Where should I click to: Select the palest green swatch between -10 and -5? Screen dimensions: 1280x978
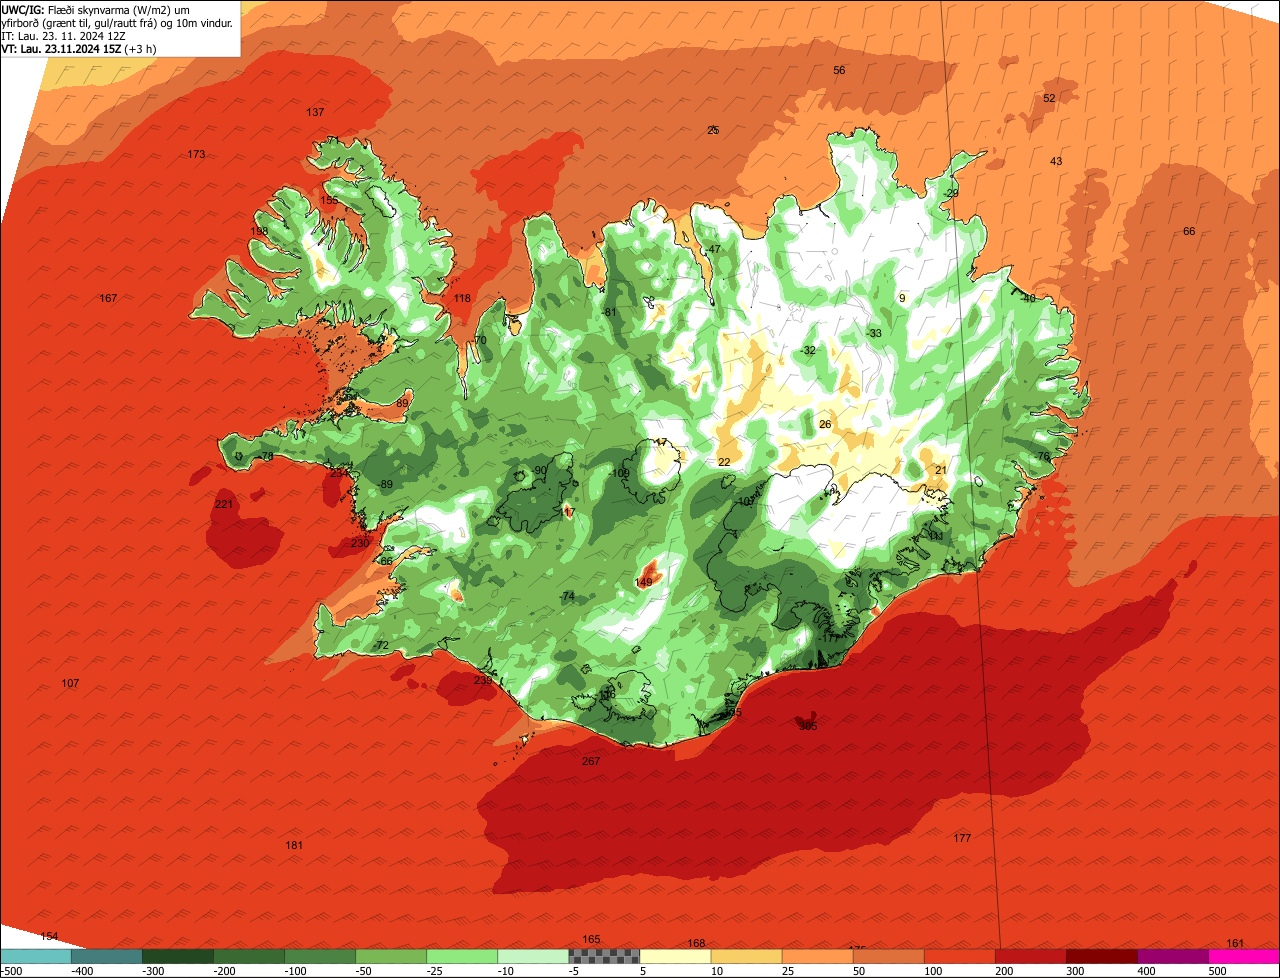[x=534, y=956]
